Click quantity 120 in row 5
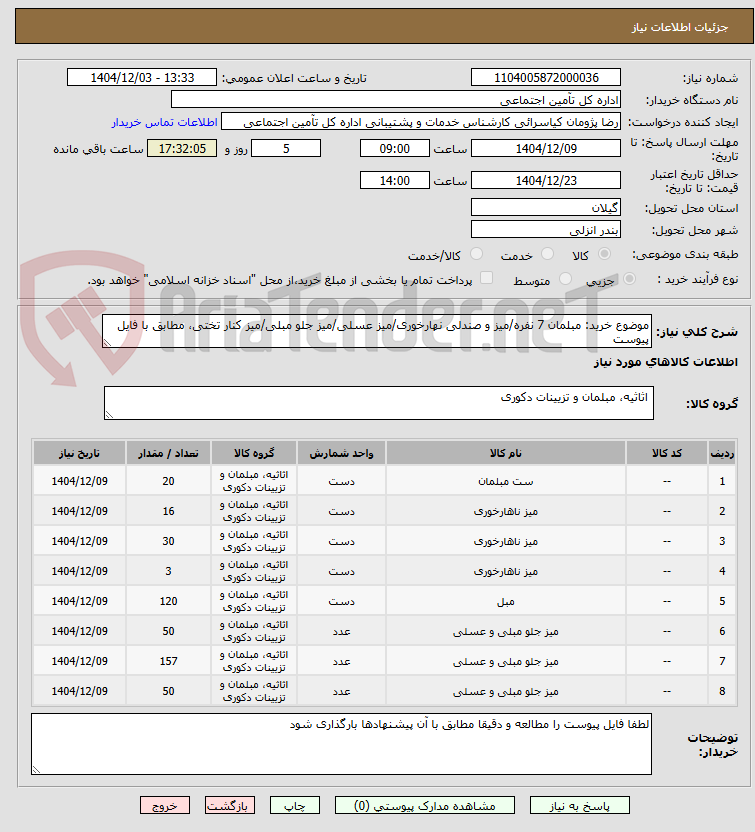755x832 pixels. click(x=168, y=601)
